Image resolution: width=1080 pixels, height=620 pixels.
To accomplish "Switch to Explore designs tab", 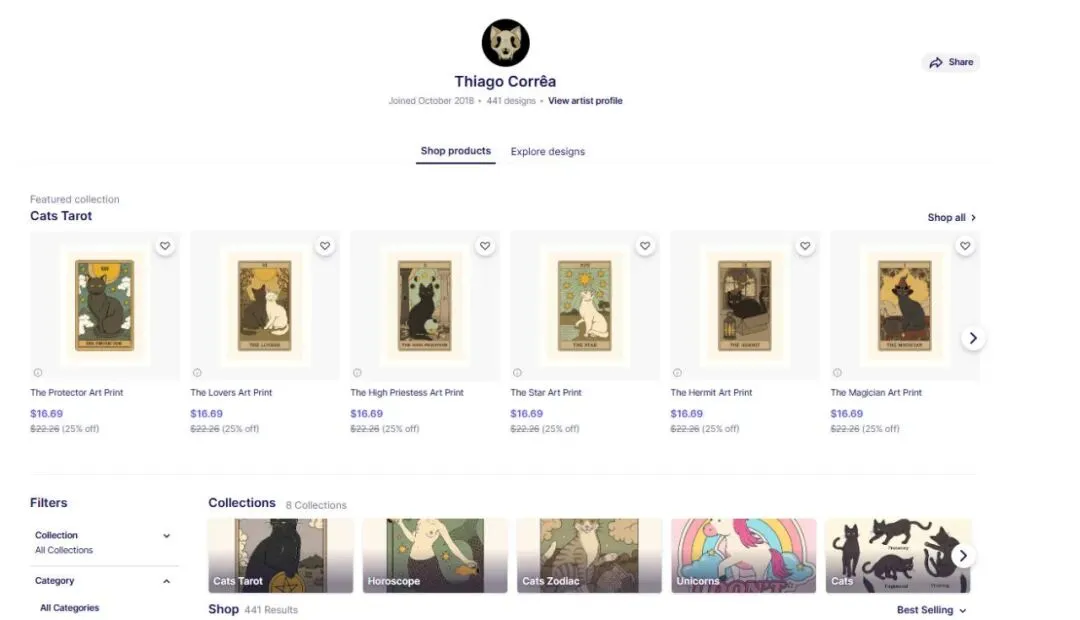I will 548,152.
